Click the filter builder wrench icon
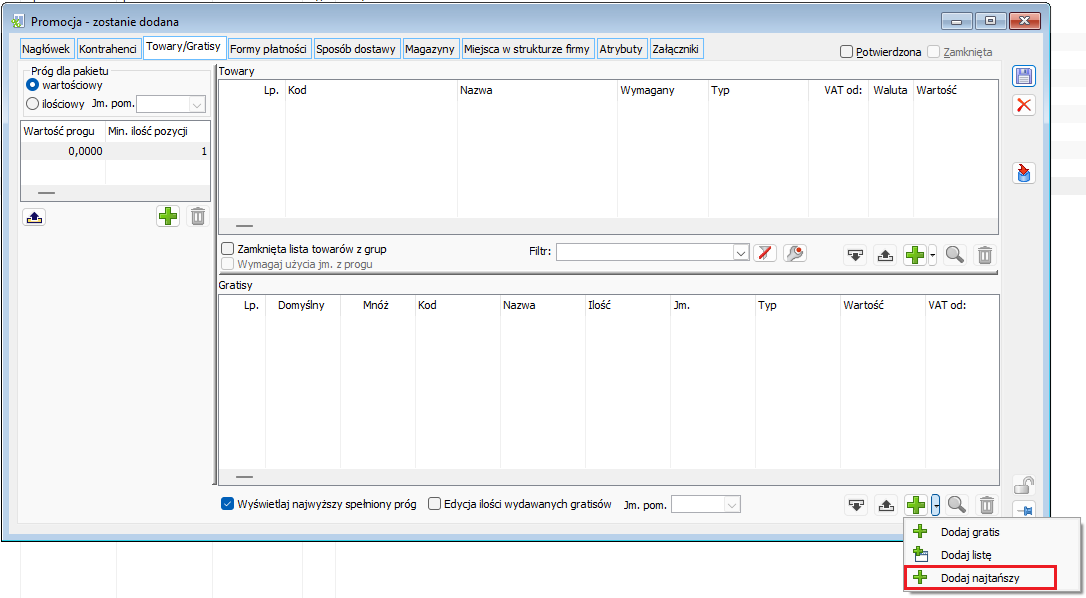This screenshot has height=598, width=1086. pos(796,253)
